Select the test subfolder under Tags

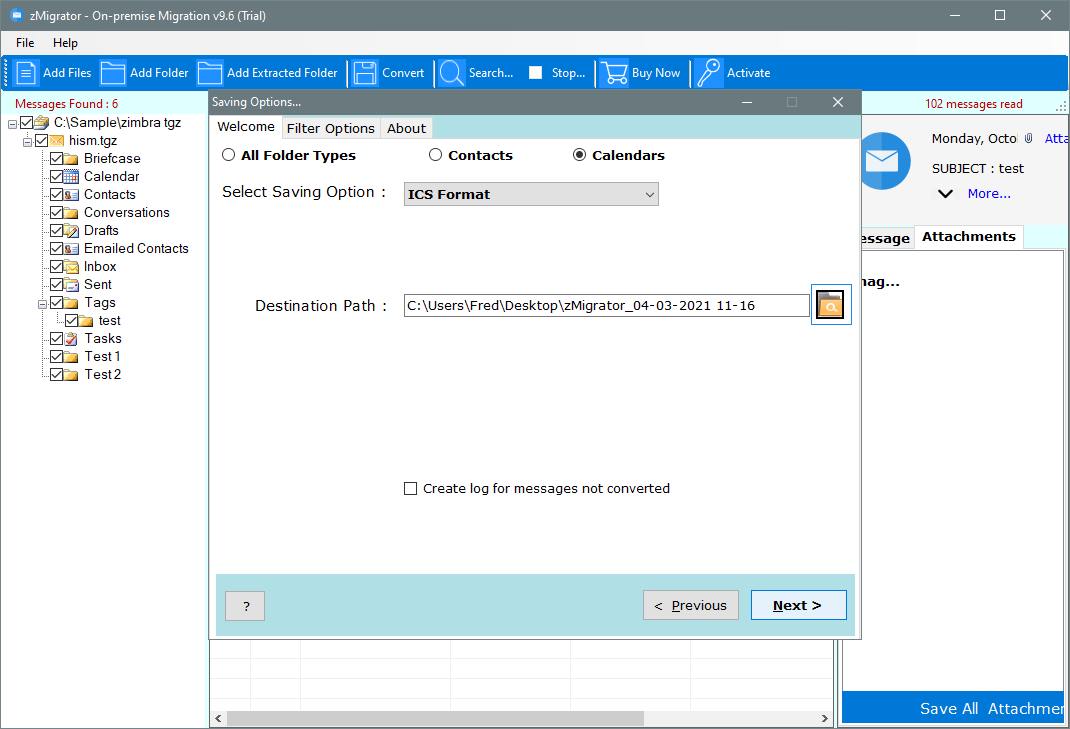pos(109,321)
